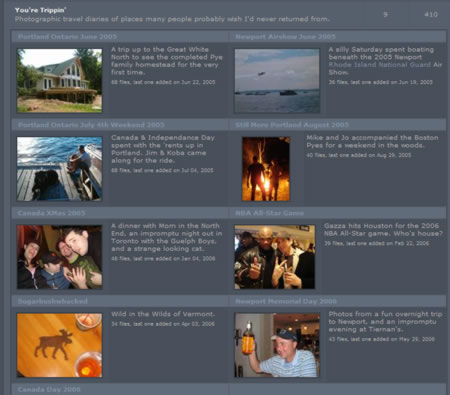Screen dimensions: 450x395
Task: Open the Newport Airshow June 2005 album title
Action: tap(285, 37)
